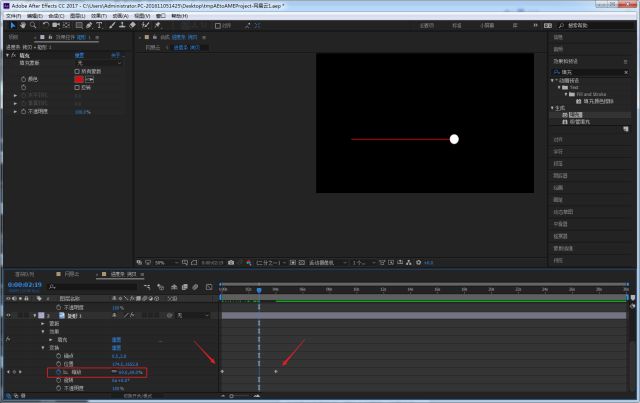Image resolution: width=640 pixels, height=403 pixels.
Task: Select the Rotation tool
Action: [46, 25]
